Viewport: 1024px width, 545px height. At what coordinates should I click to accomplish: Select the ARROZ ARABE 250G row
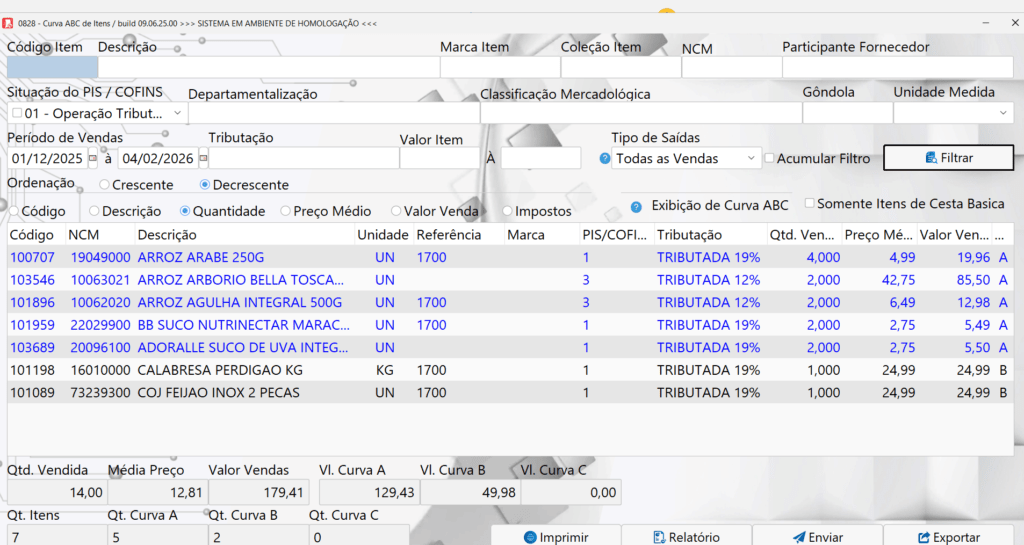coord(200,257)
